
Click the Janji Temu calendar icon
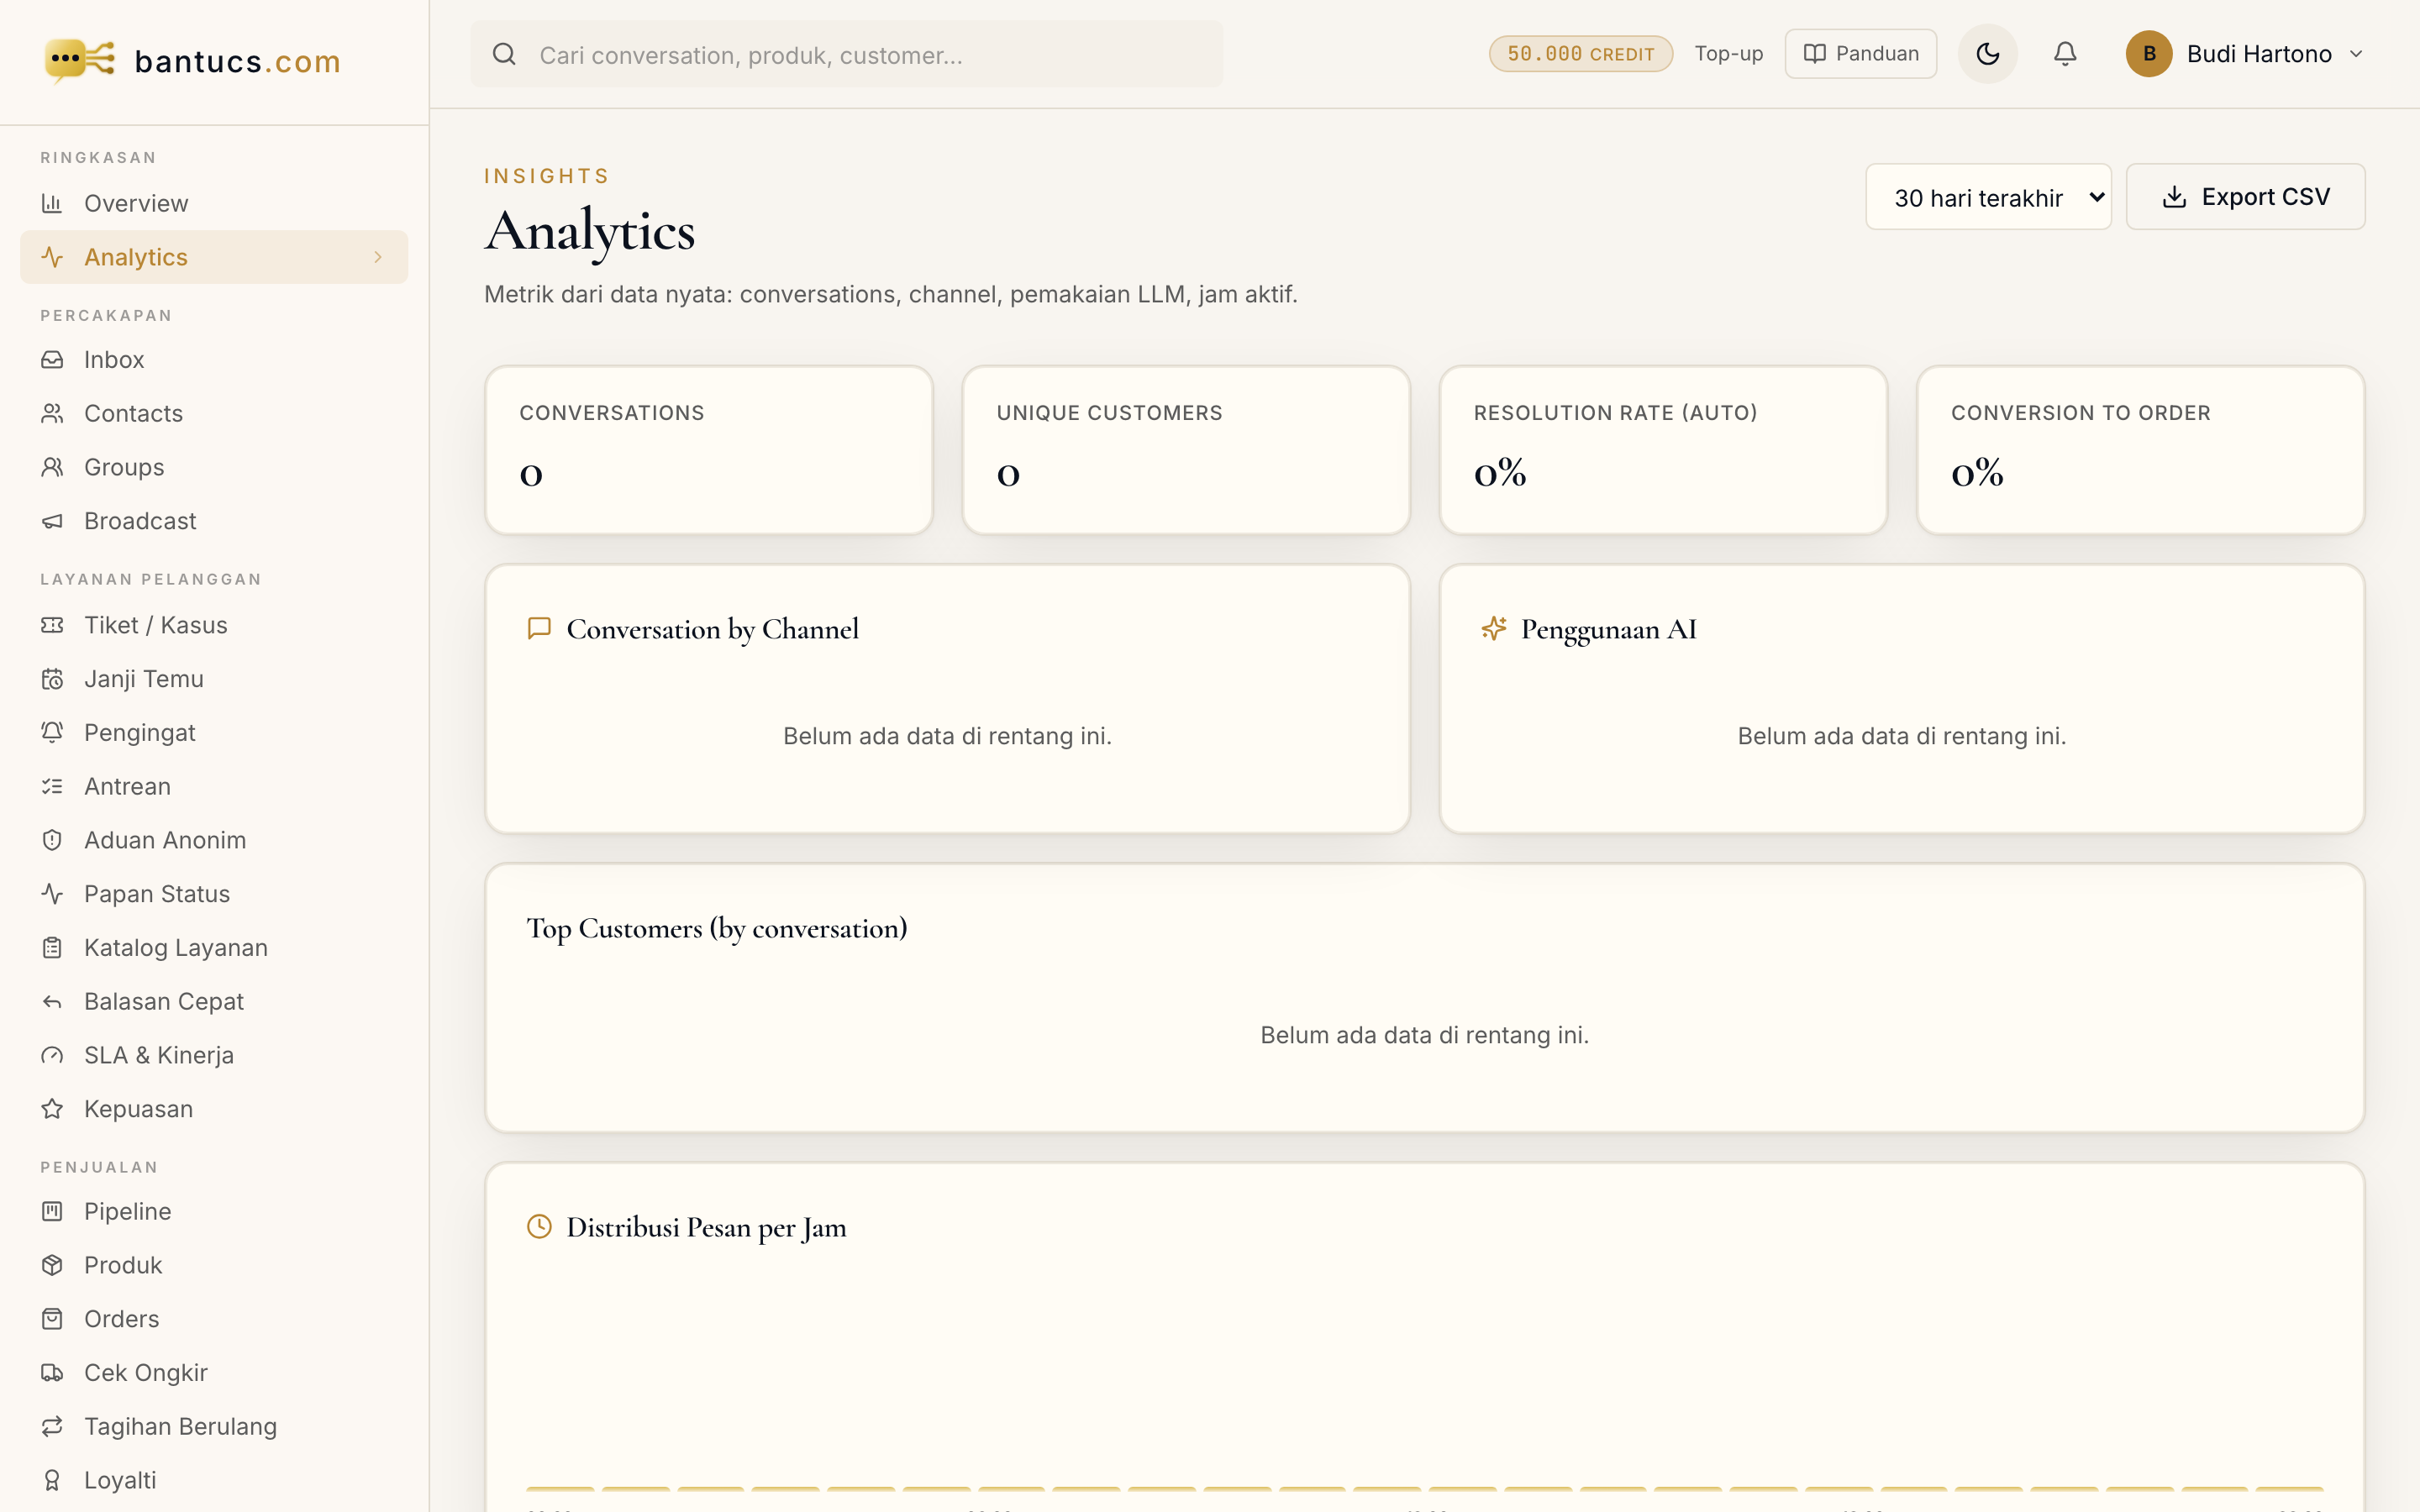click(x=52, y=679)
